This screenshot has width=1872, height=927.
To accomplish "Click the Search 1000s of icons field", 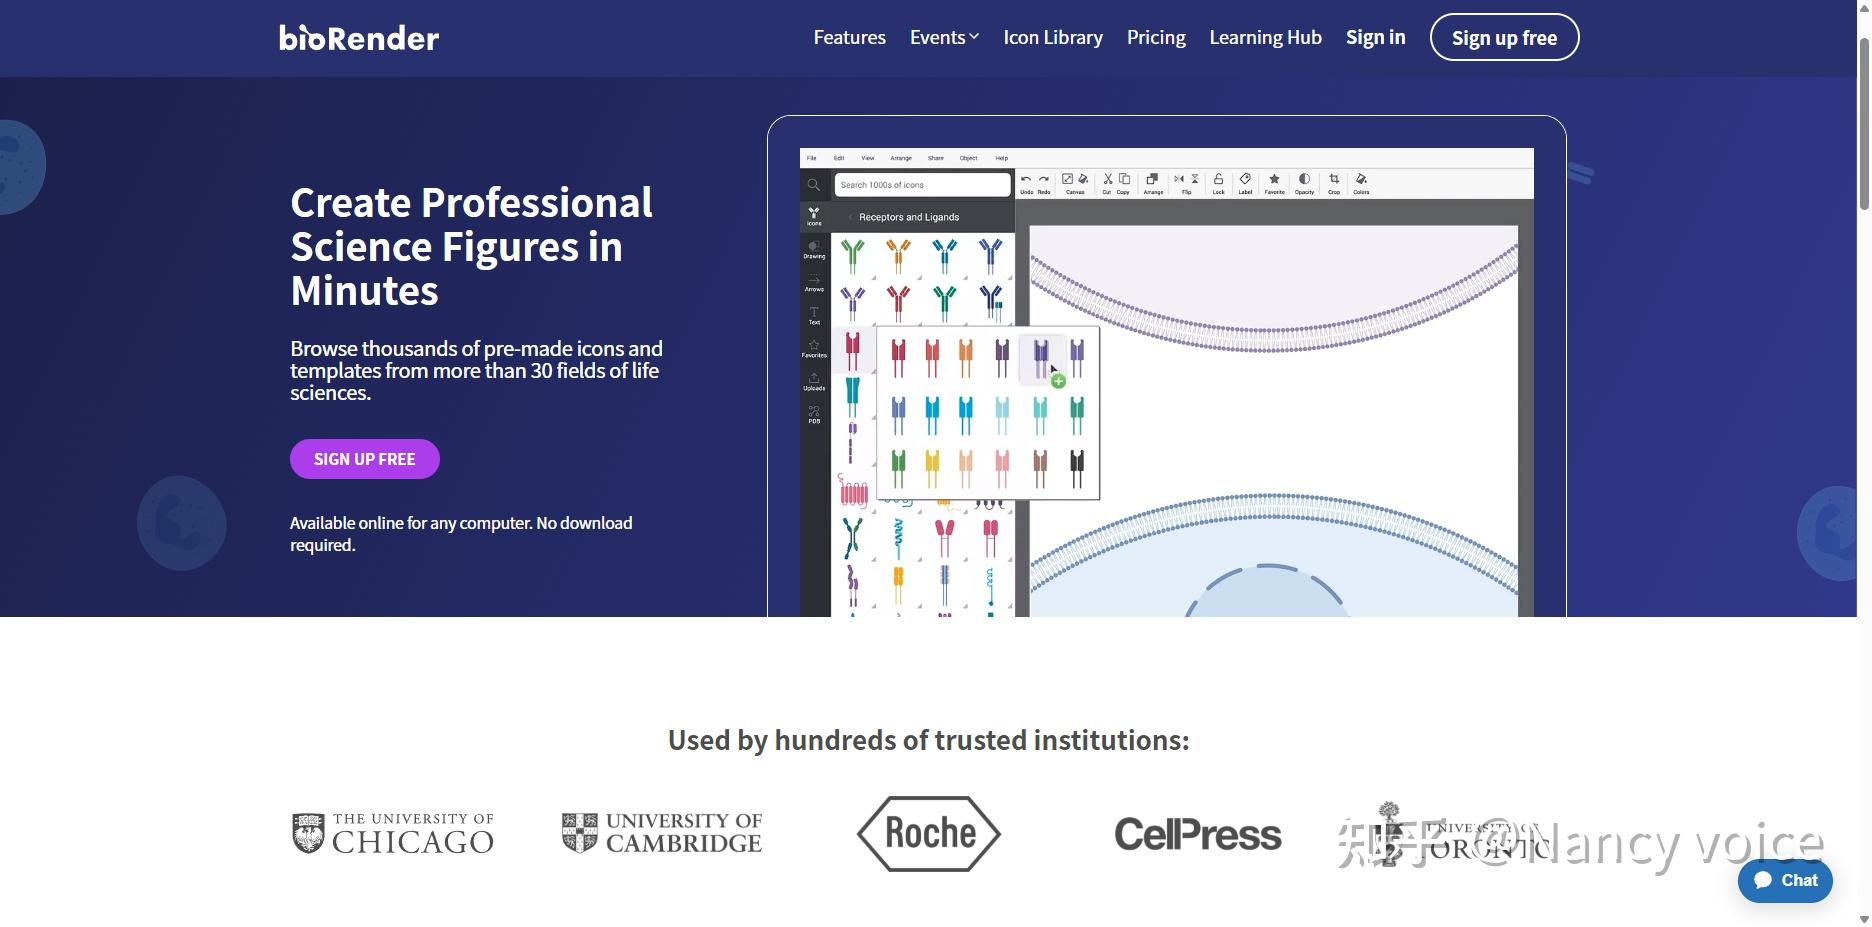I will click(923, 185).
